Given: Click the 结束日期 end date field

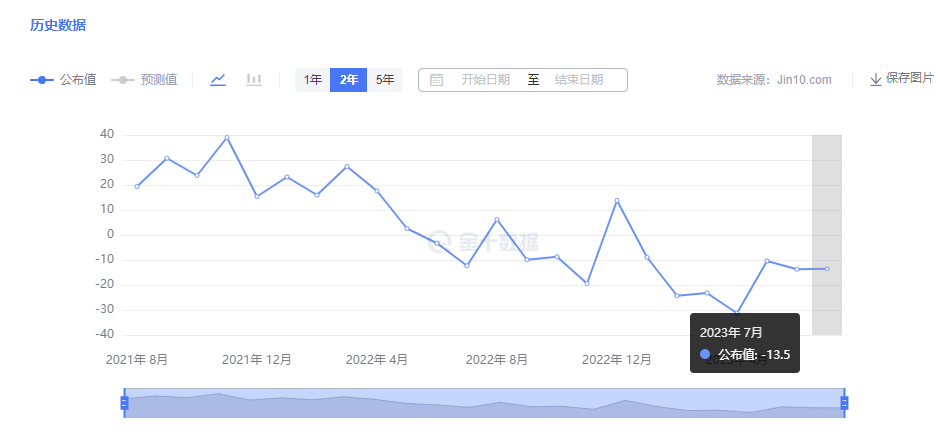Looking at the screenshot, I should [x=578, y=80].
